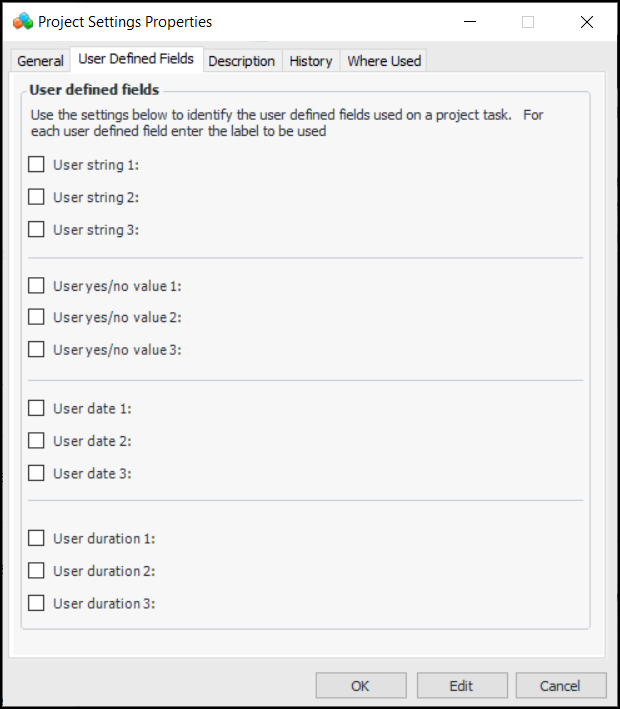Cancel the properties dialog
The image size is (620, 709).
560,686
